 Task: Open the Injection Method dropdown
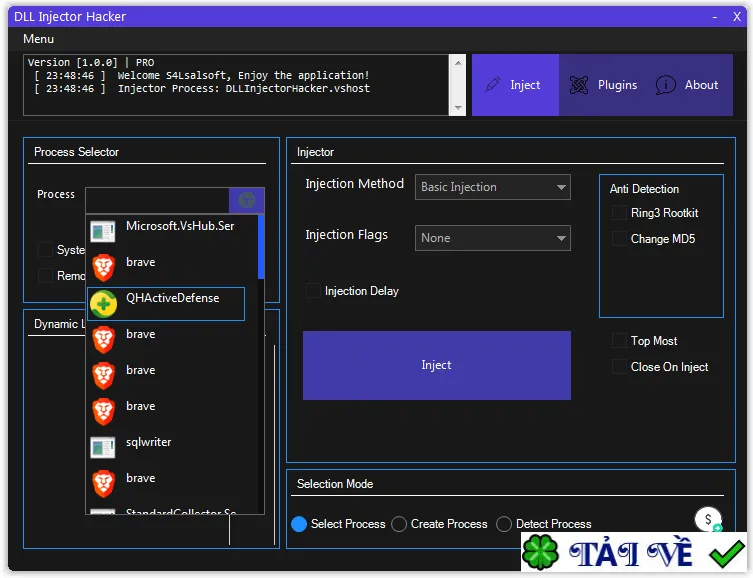point(493,187)
